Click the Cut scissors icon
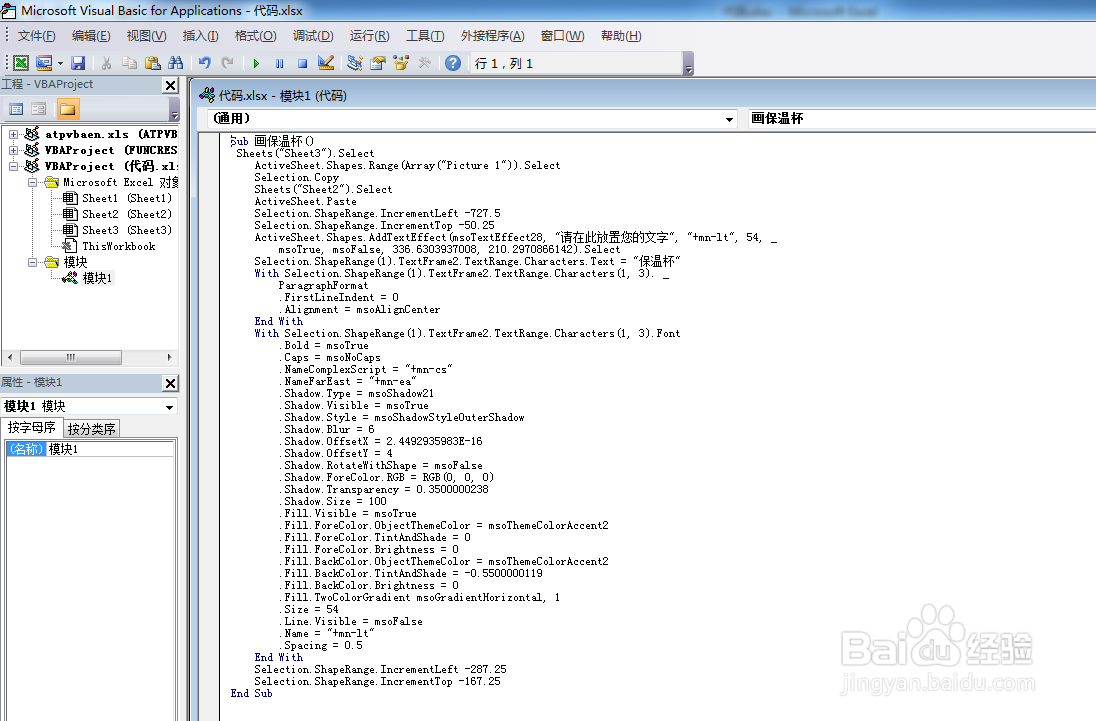 (x=106, y=64)
